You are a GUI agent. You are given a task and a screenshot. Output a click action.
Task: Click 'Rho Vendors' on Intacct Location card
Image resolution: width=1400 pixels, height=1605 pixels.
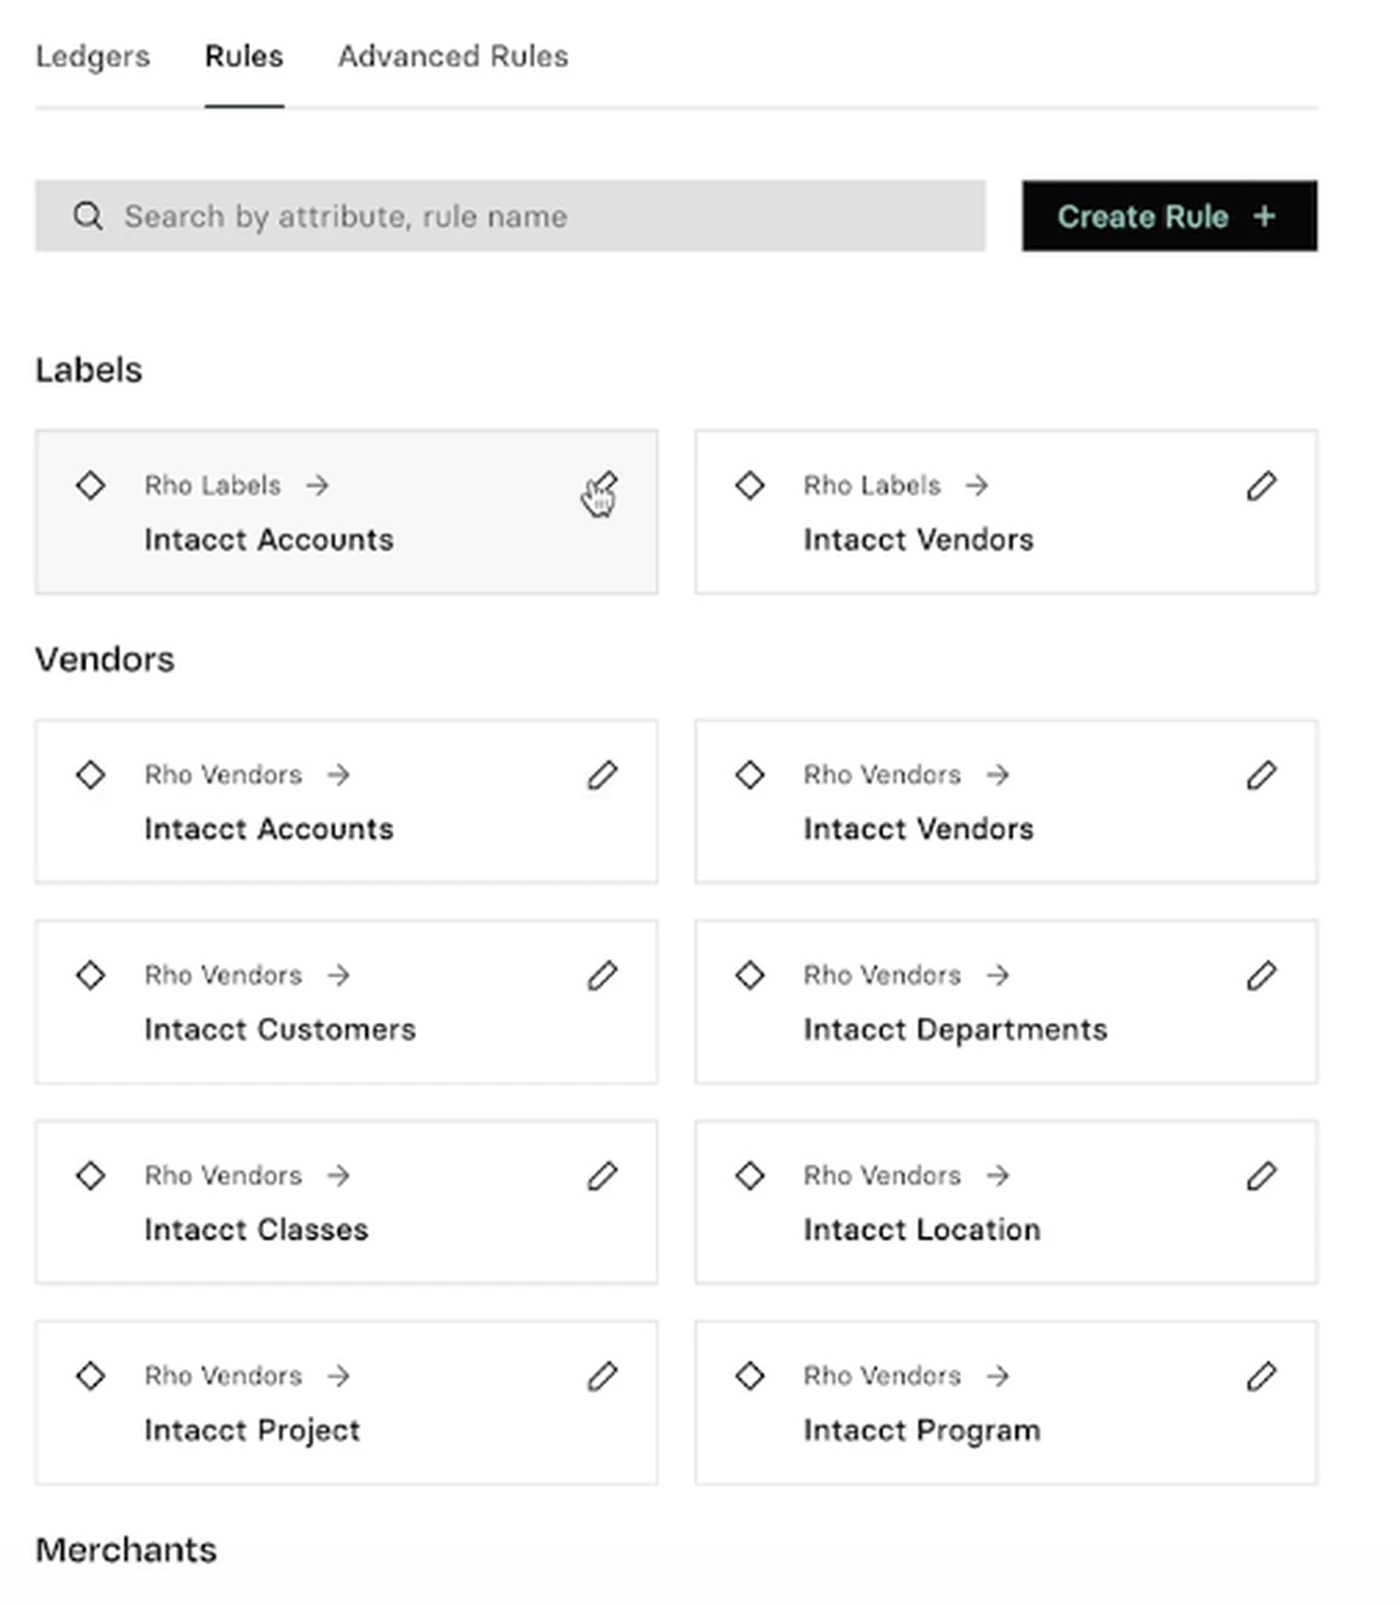pyautogui.click(x=882, y=1176)
